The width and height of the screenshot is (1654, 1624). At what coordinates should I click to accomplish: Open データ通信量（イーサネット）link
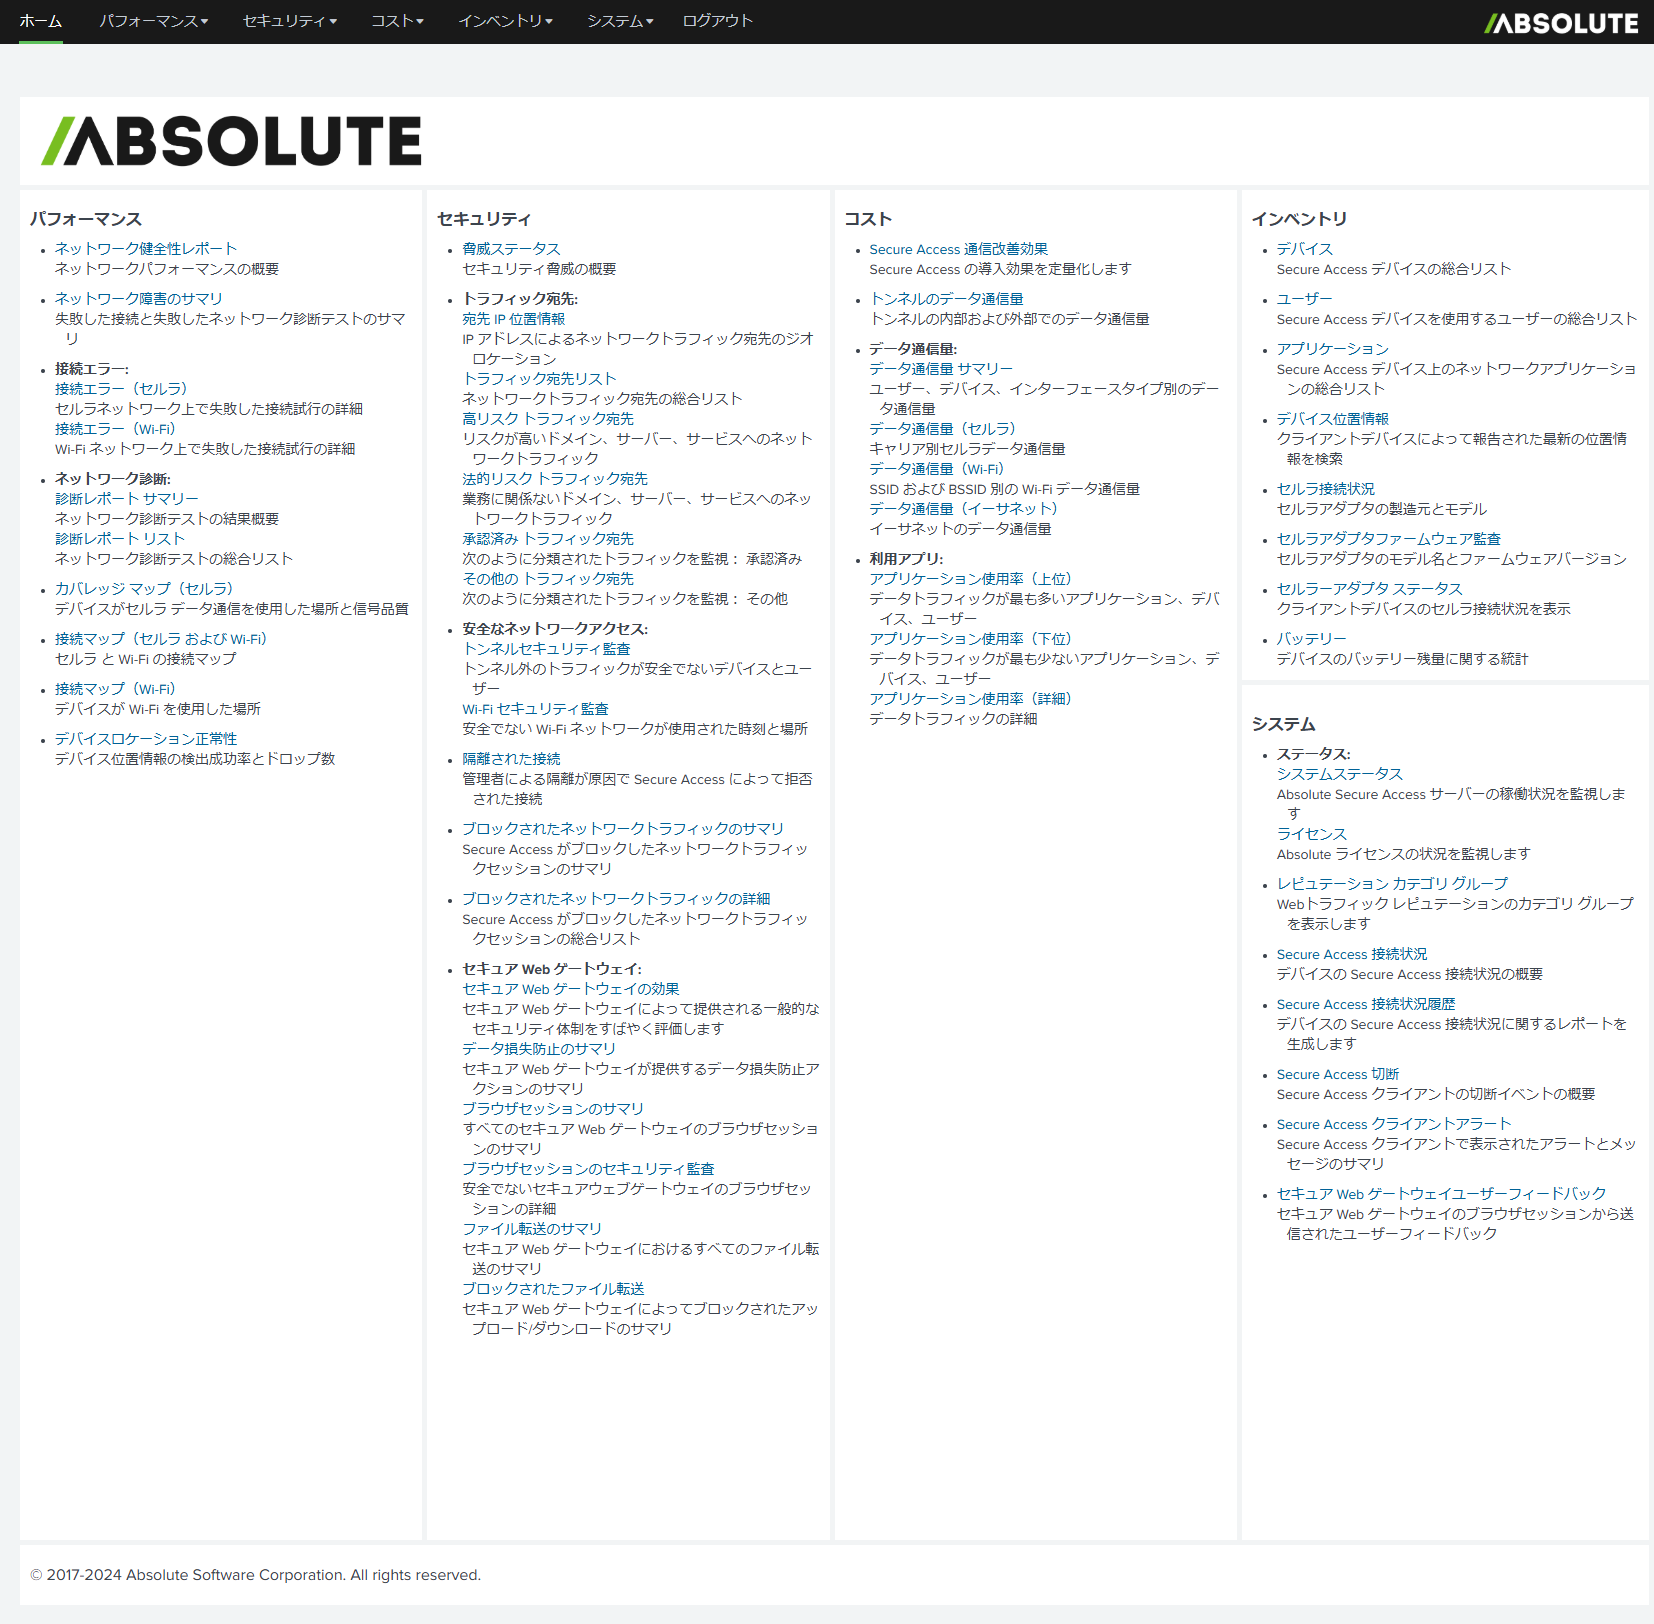click(x=963, y=509)
